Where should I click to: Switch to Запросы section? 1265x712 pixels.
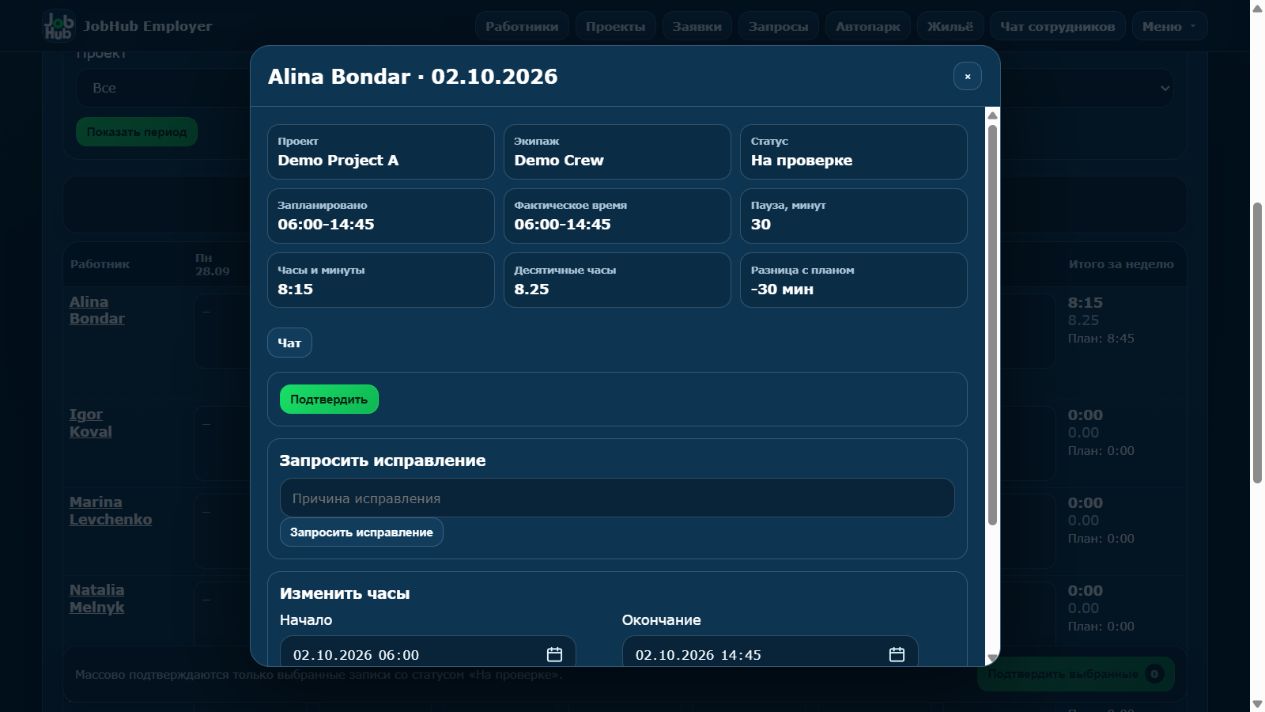(x=779, y=27)
